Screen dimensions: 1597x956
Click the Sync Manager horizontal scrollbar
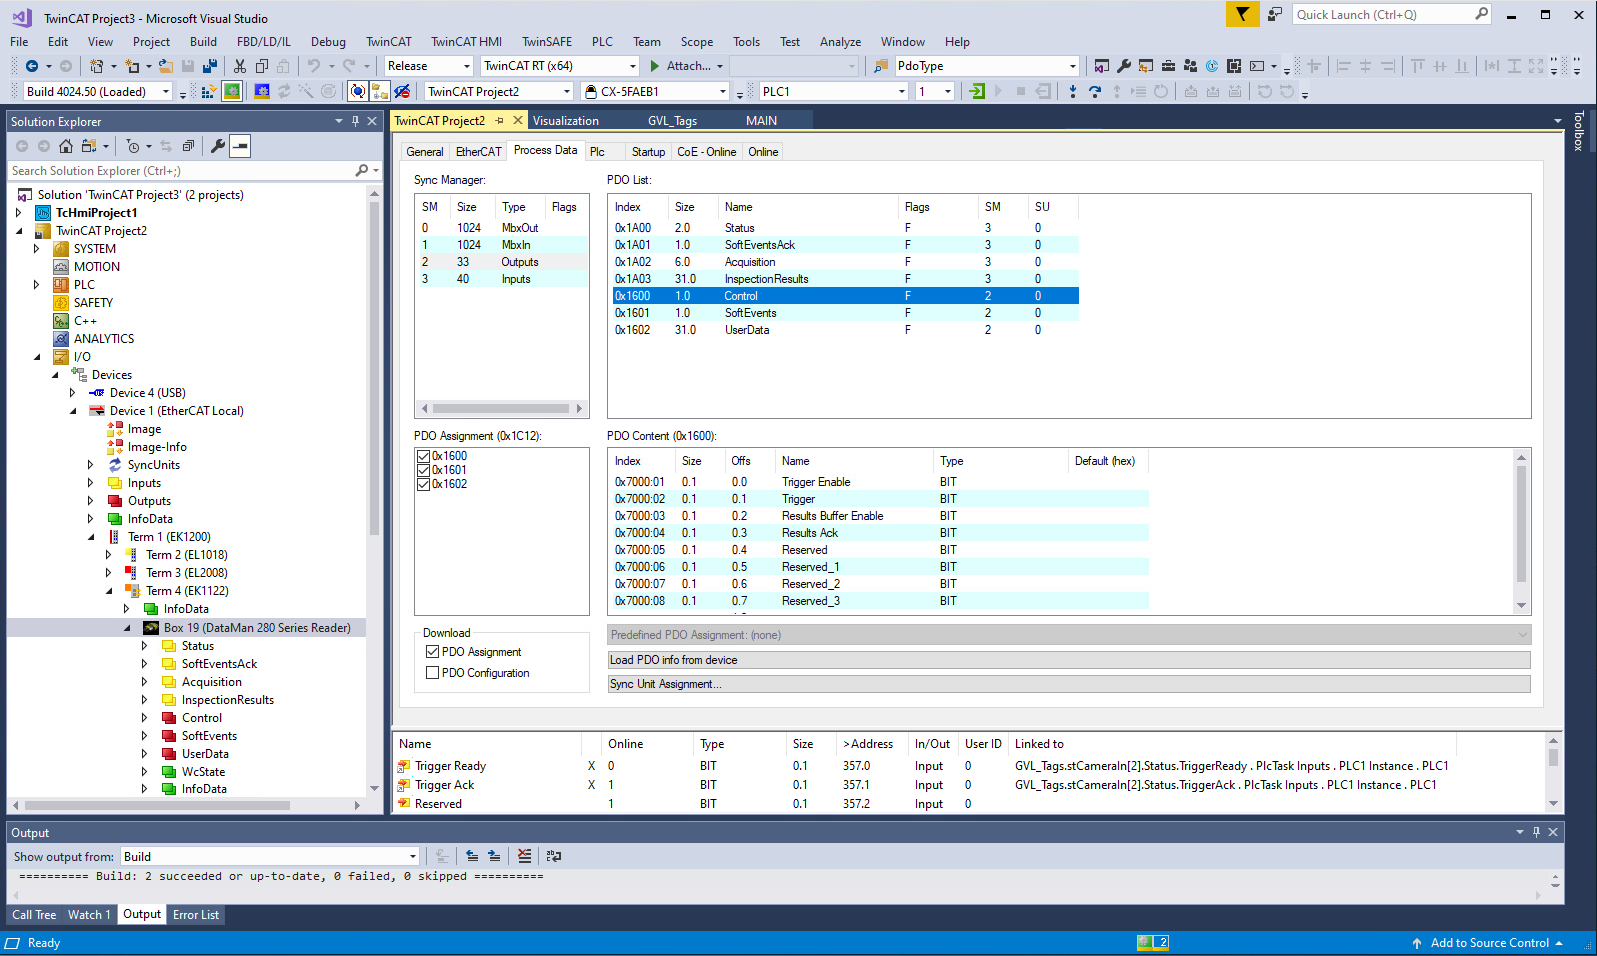click(x=501, y=408)
